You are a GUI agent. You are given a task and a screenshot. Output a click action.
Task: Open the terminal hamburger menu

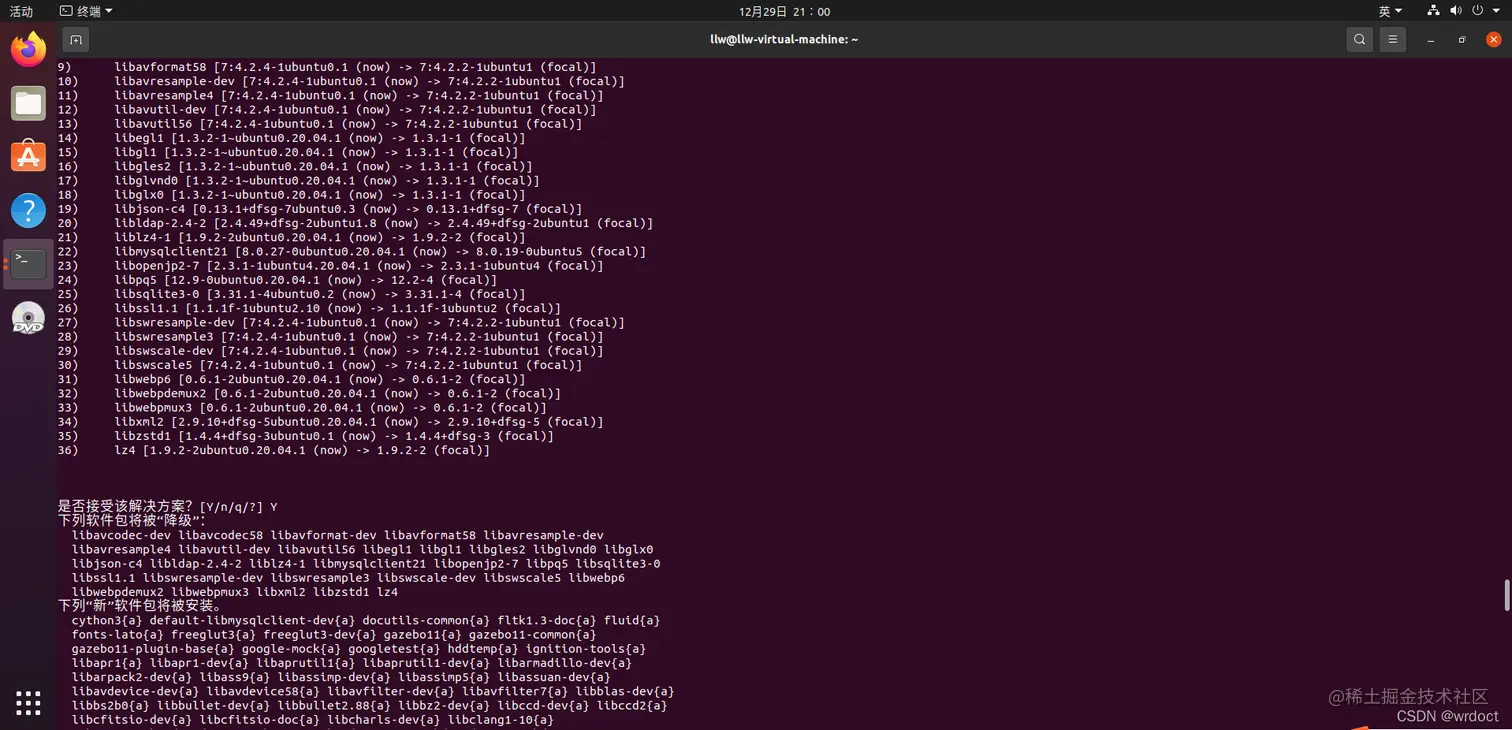click(x=1393, y=39)
